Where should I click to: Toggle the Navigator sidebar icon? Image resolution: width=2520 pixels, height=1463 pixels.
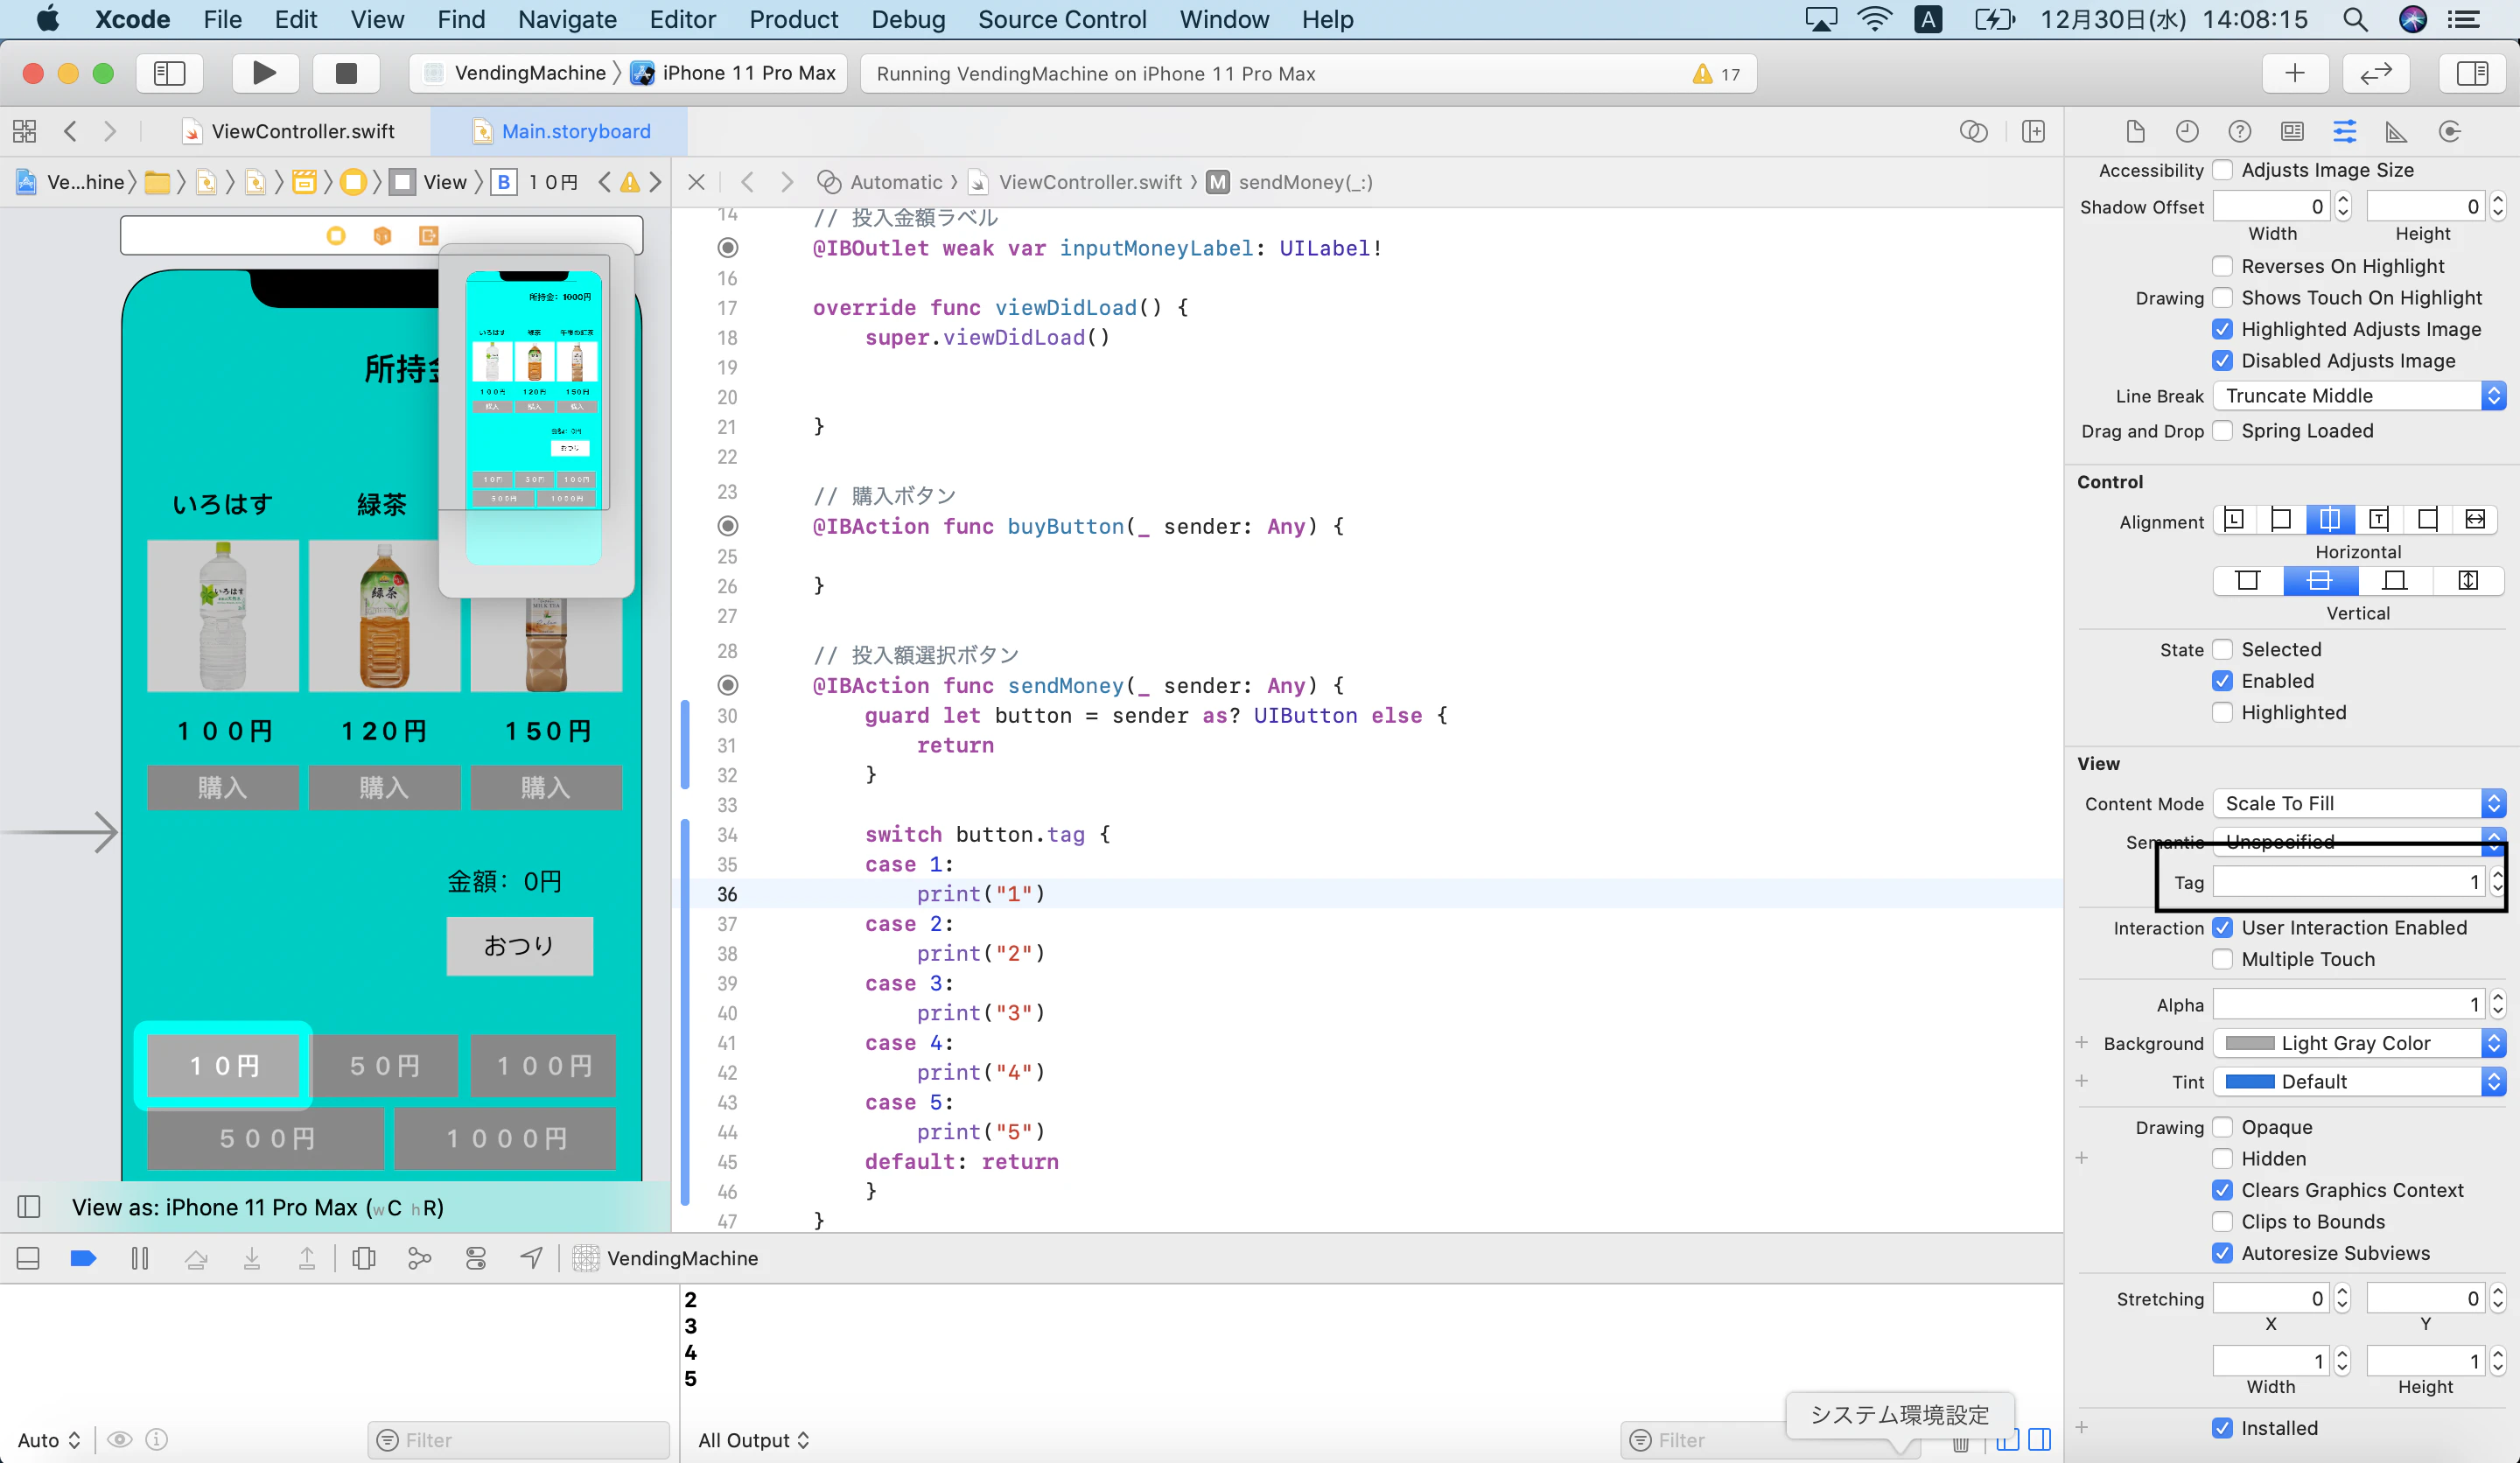(x=169, y=73)
